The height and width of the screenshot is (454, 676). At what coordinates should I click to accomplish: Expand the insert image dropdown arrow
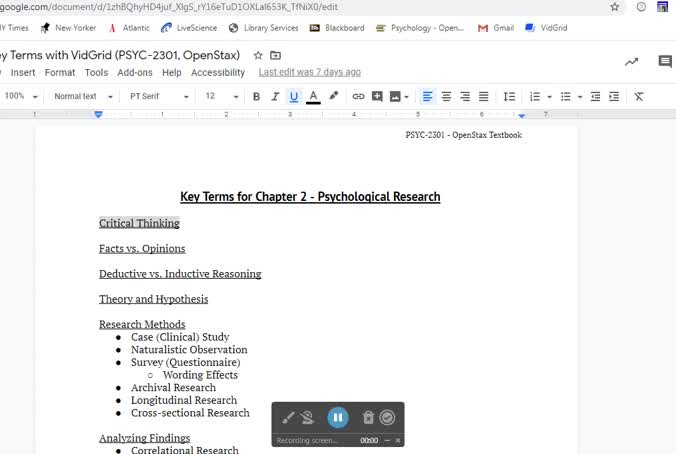(x=407, y=97)
